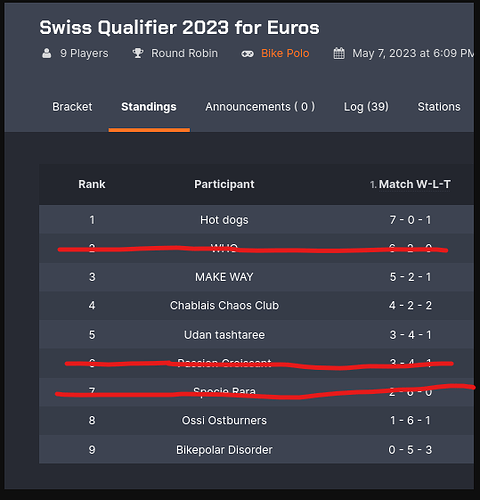
Task: Switch to the Bracket tab
Action: (72, 107)
